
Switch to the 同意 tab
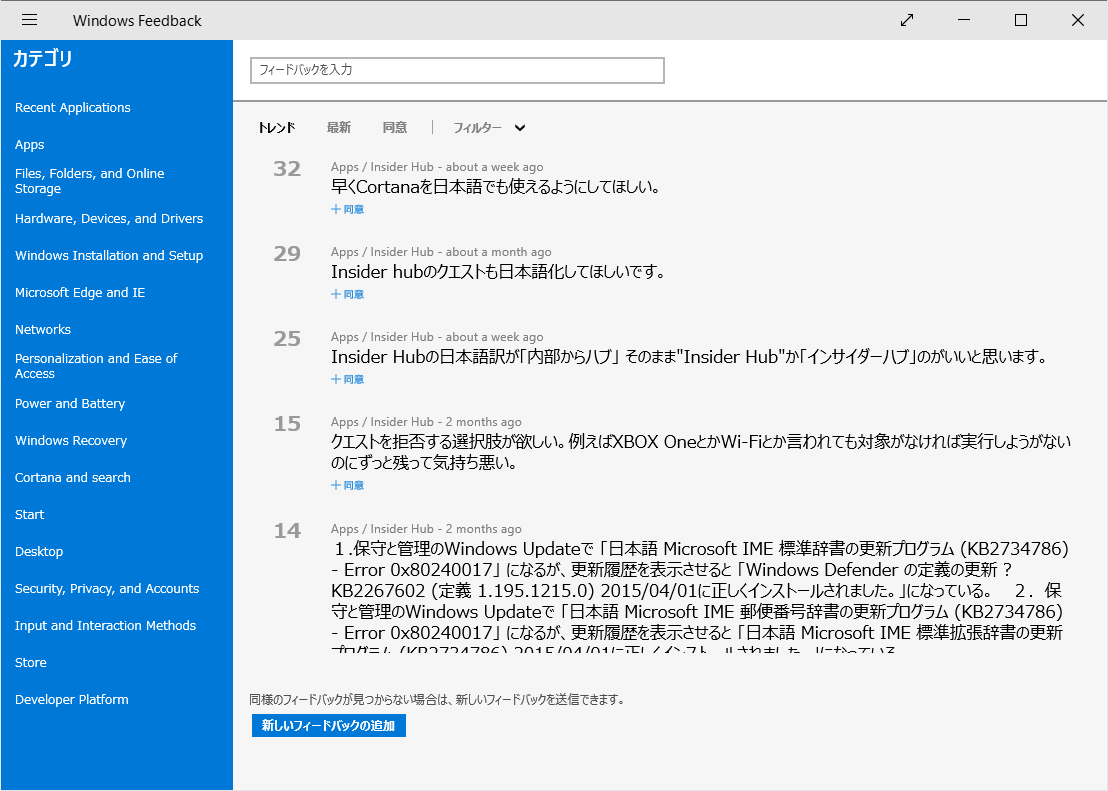click(x=394, y=128)
